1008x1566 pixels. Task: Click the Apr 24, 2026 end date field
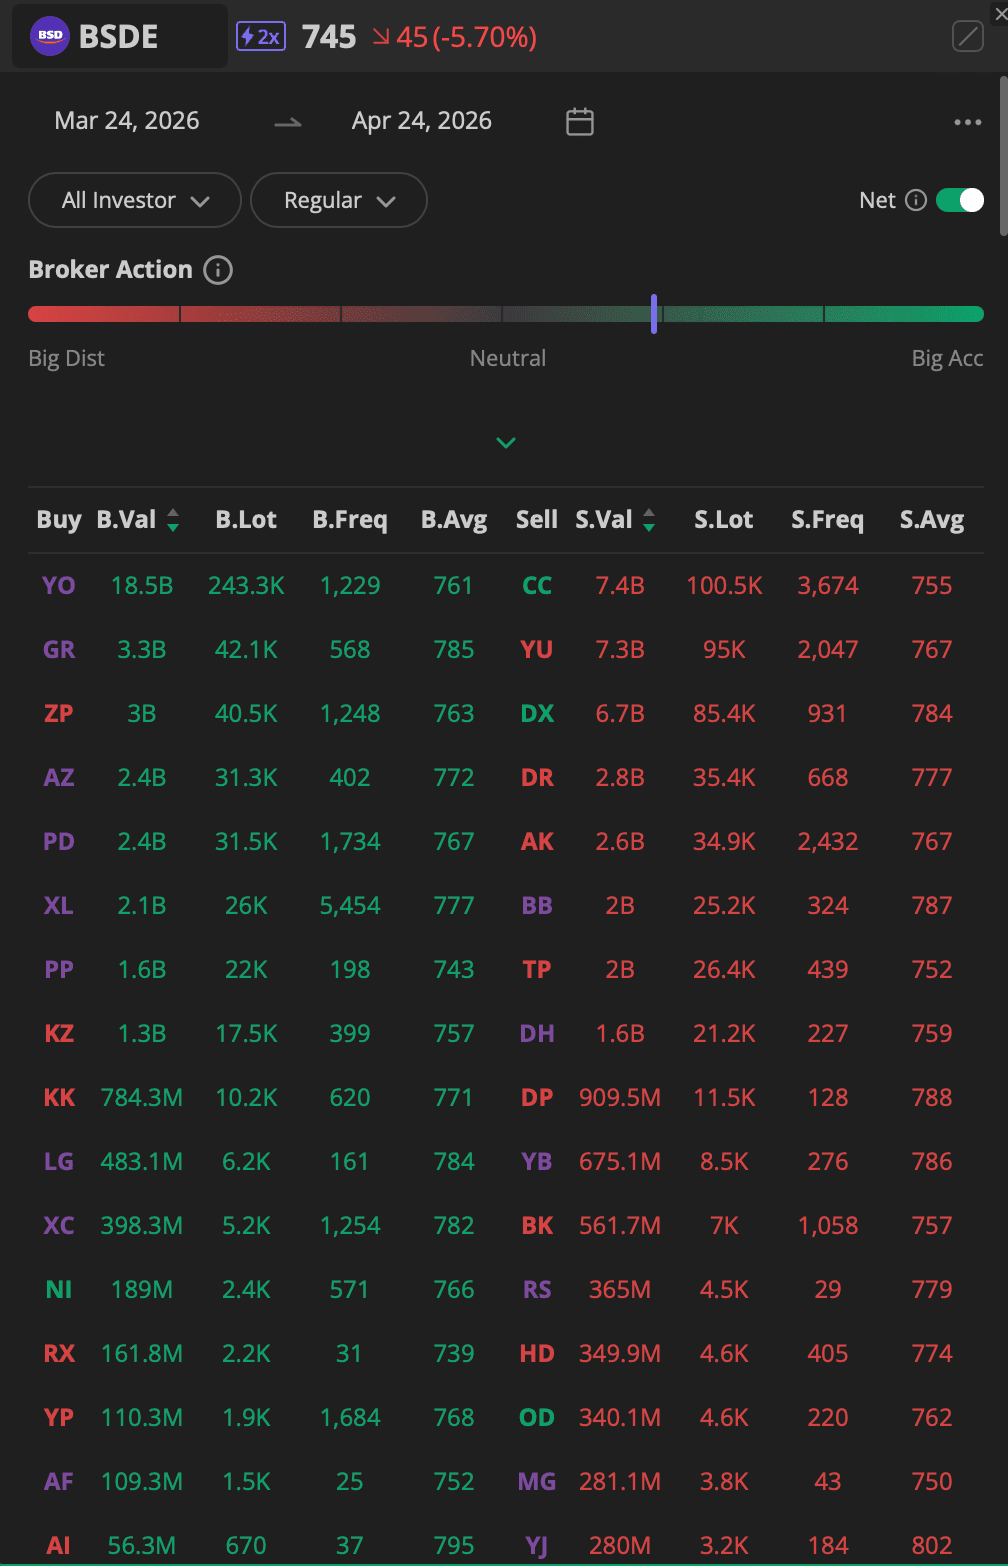coord(421,120)
